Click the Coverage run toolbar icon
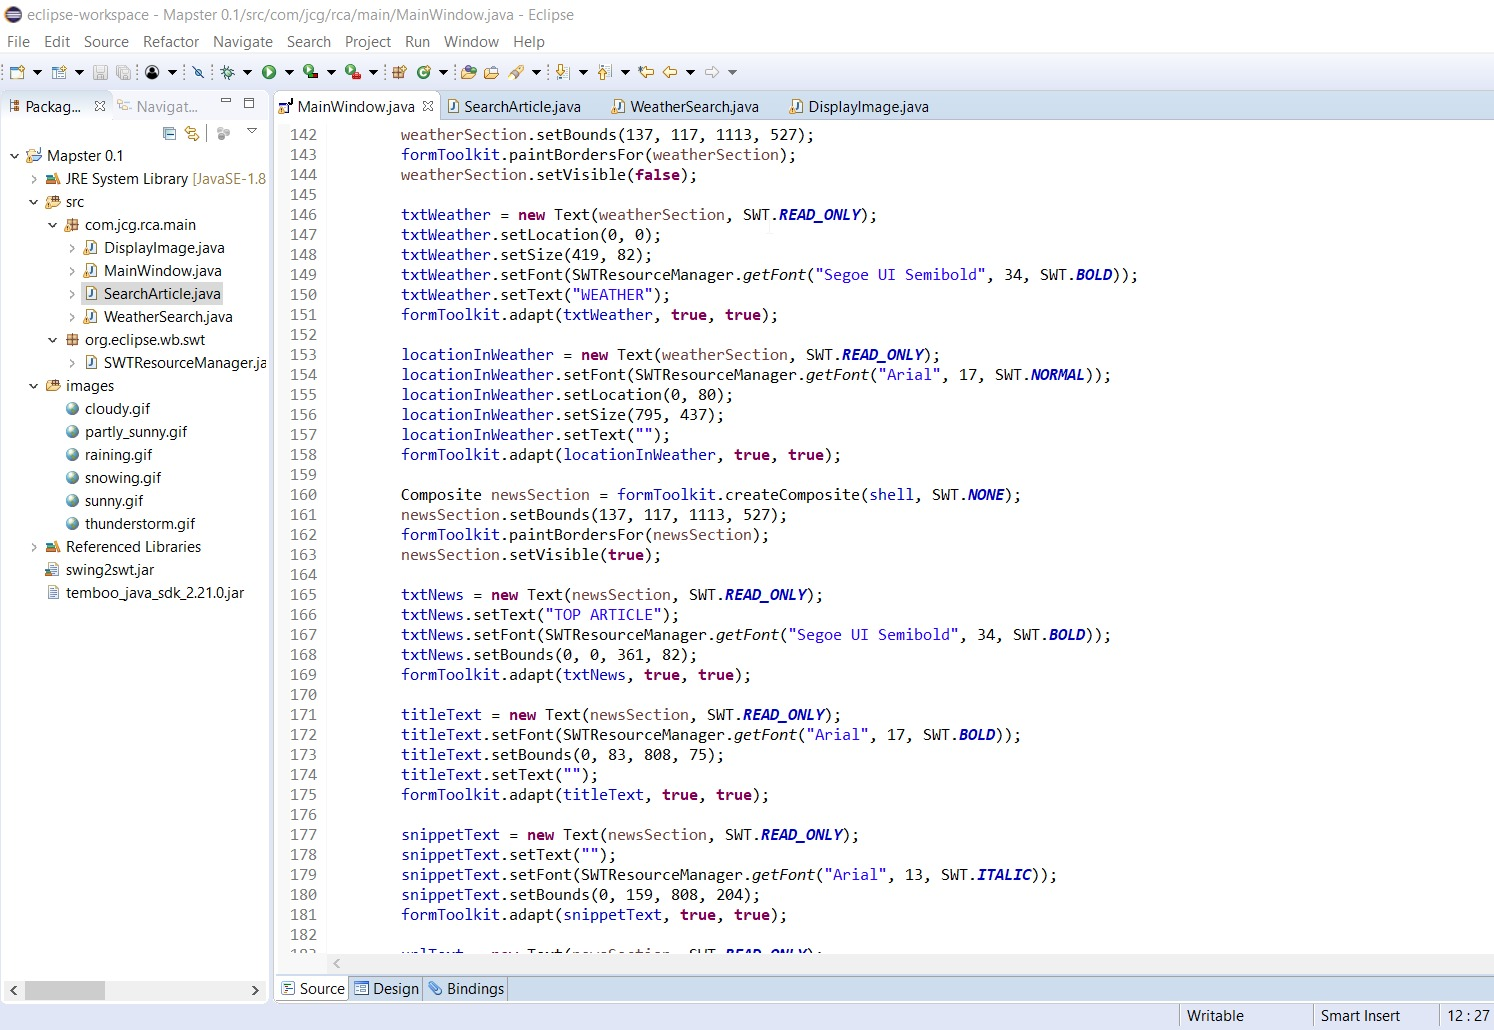The image size is (1494, 1030). [x=310, y=72]
